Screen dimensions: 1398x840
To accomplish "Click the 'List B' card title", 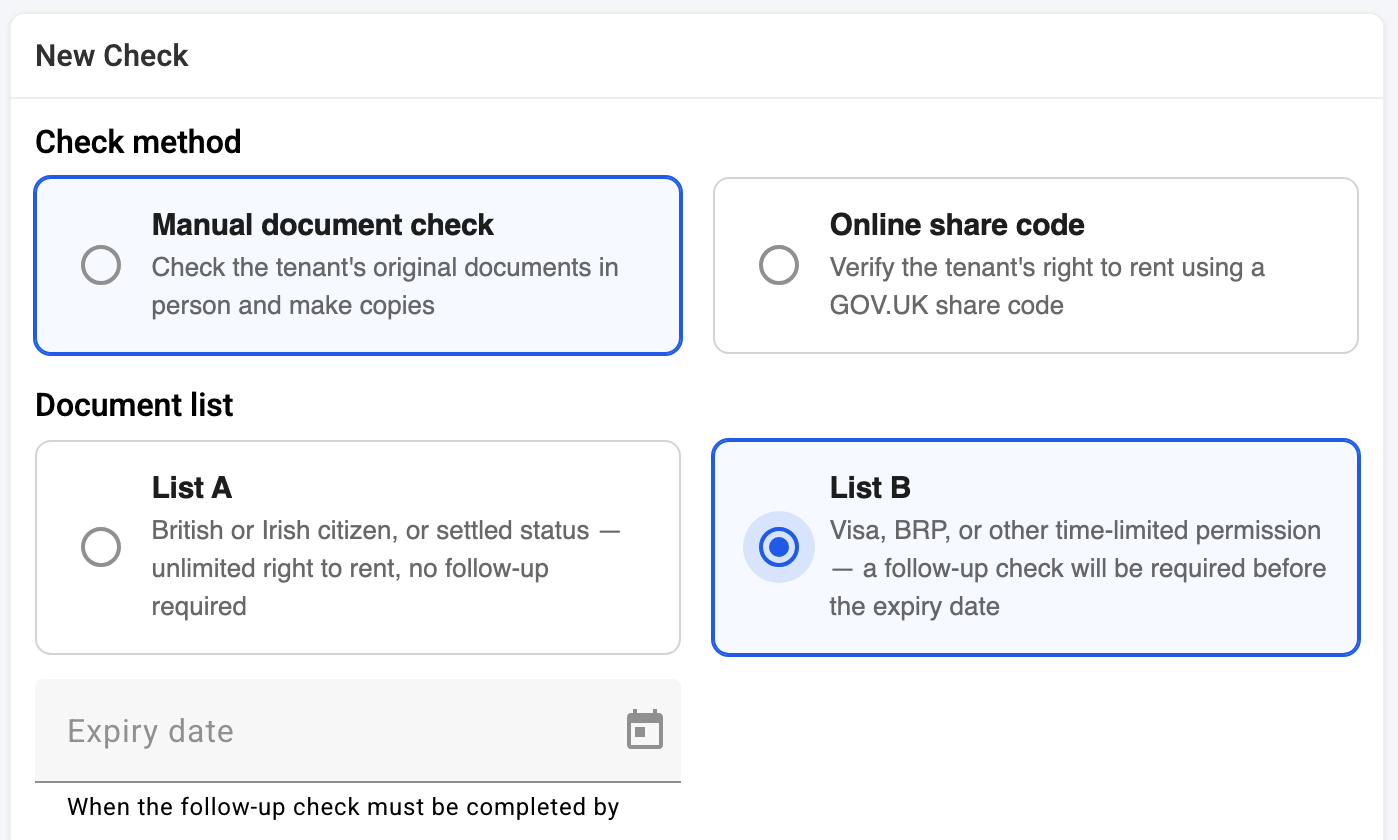I will click(870, 488).
